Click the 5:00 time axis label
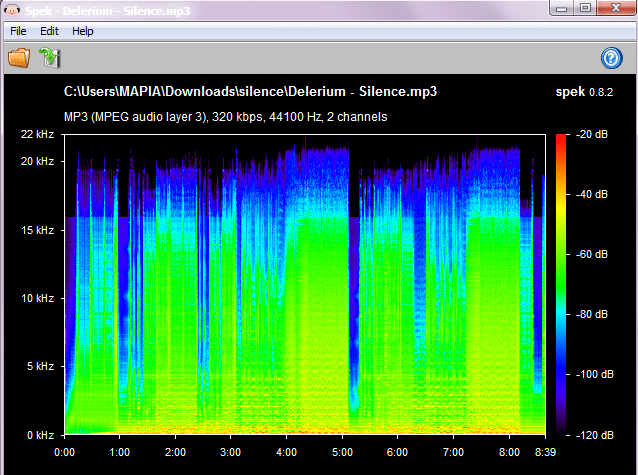The image size is (638, 475). pyautogui.click(x=342, y=453)
